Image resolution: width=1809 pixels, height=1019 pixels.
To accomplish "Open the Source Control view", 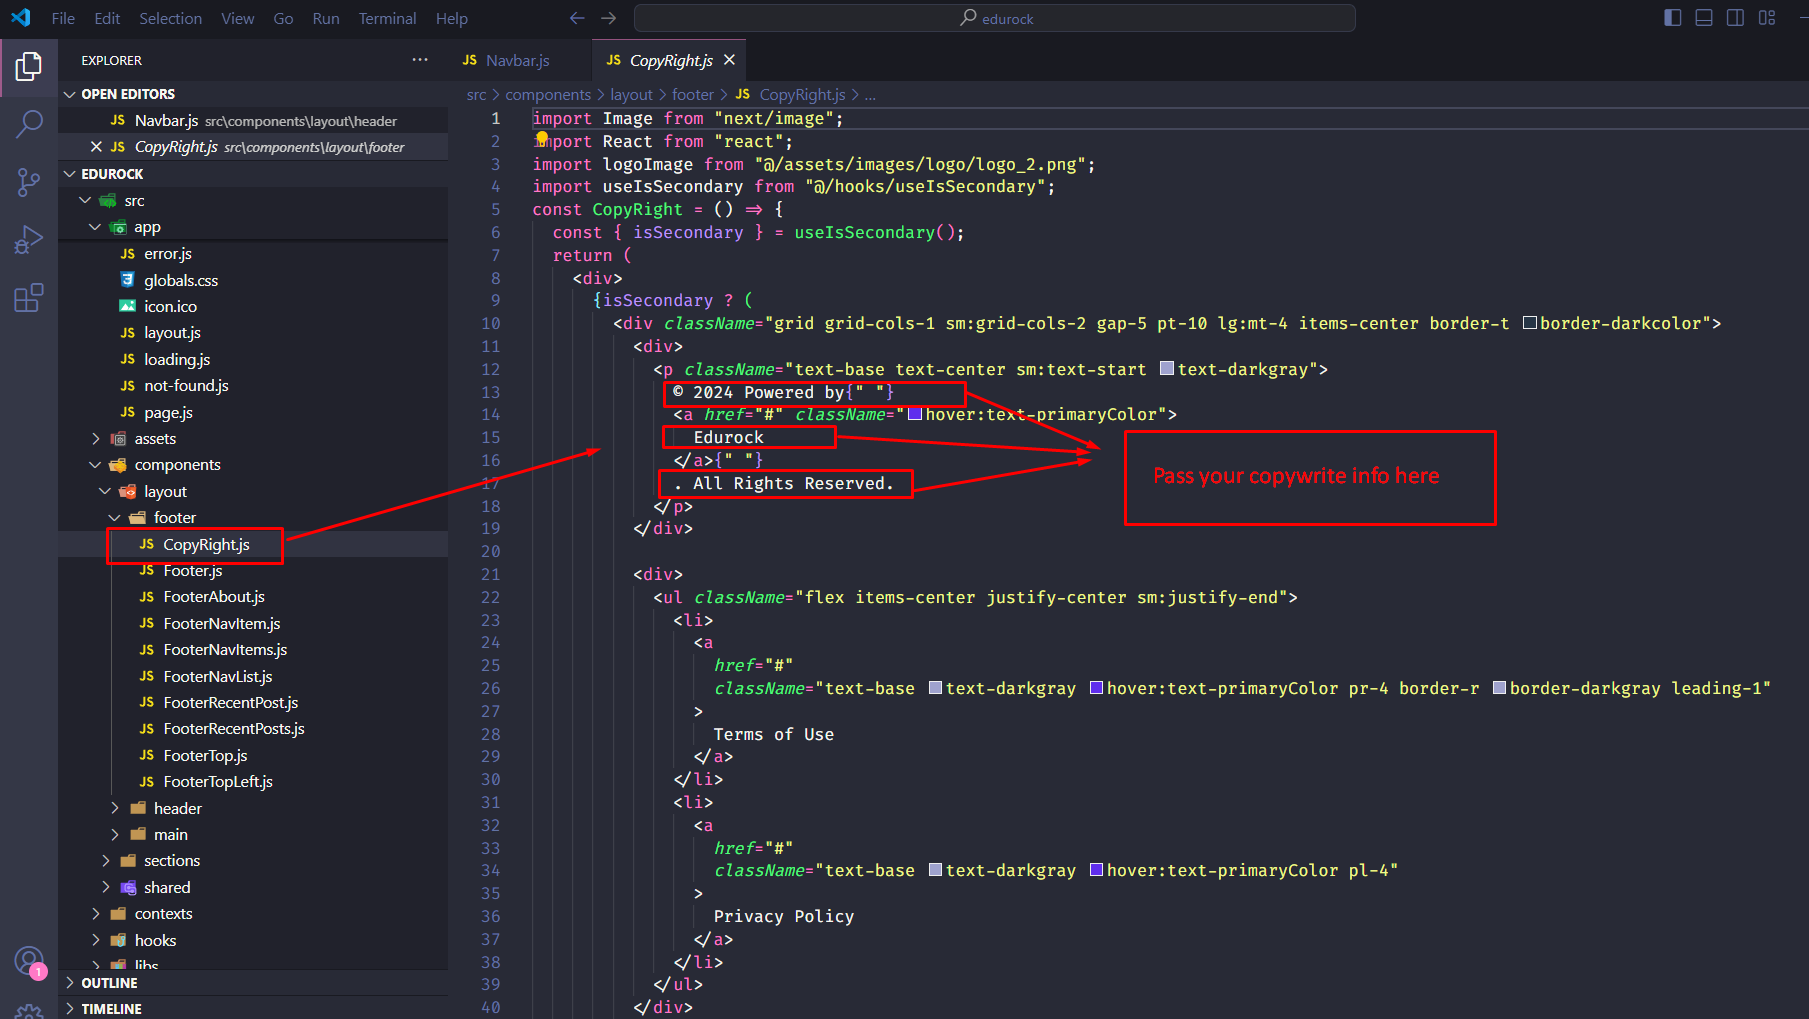I will tap(29, 182).
